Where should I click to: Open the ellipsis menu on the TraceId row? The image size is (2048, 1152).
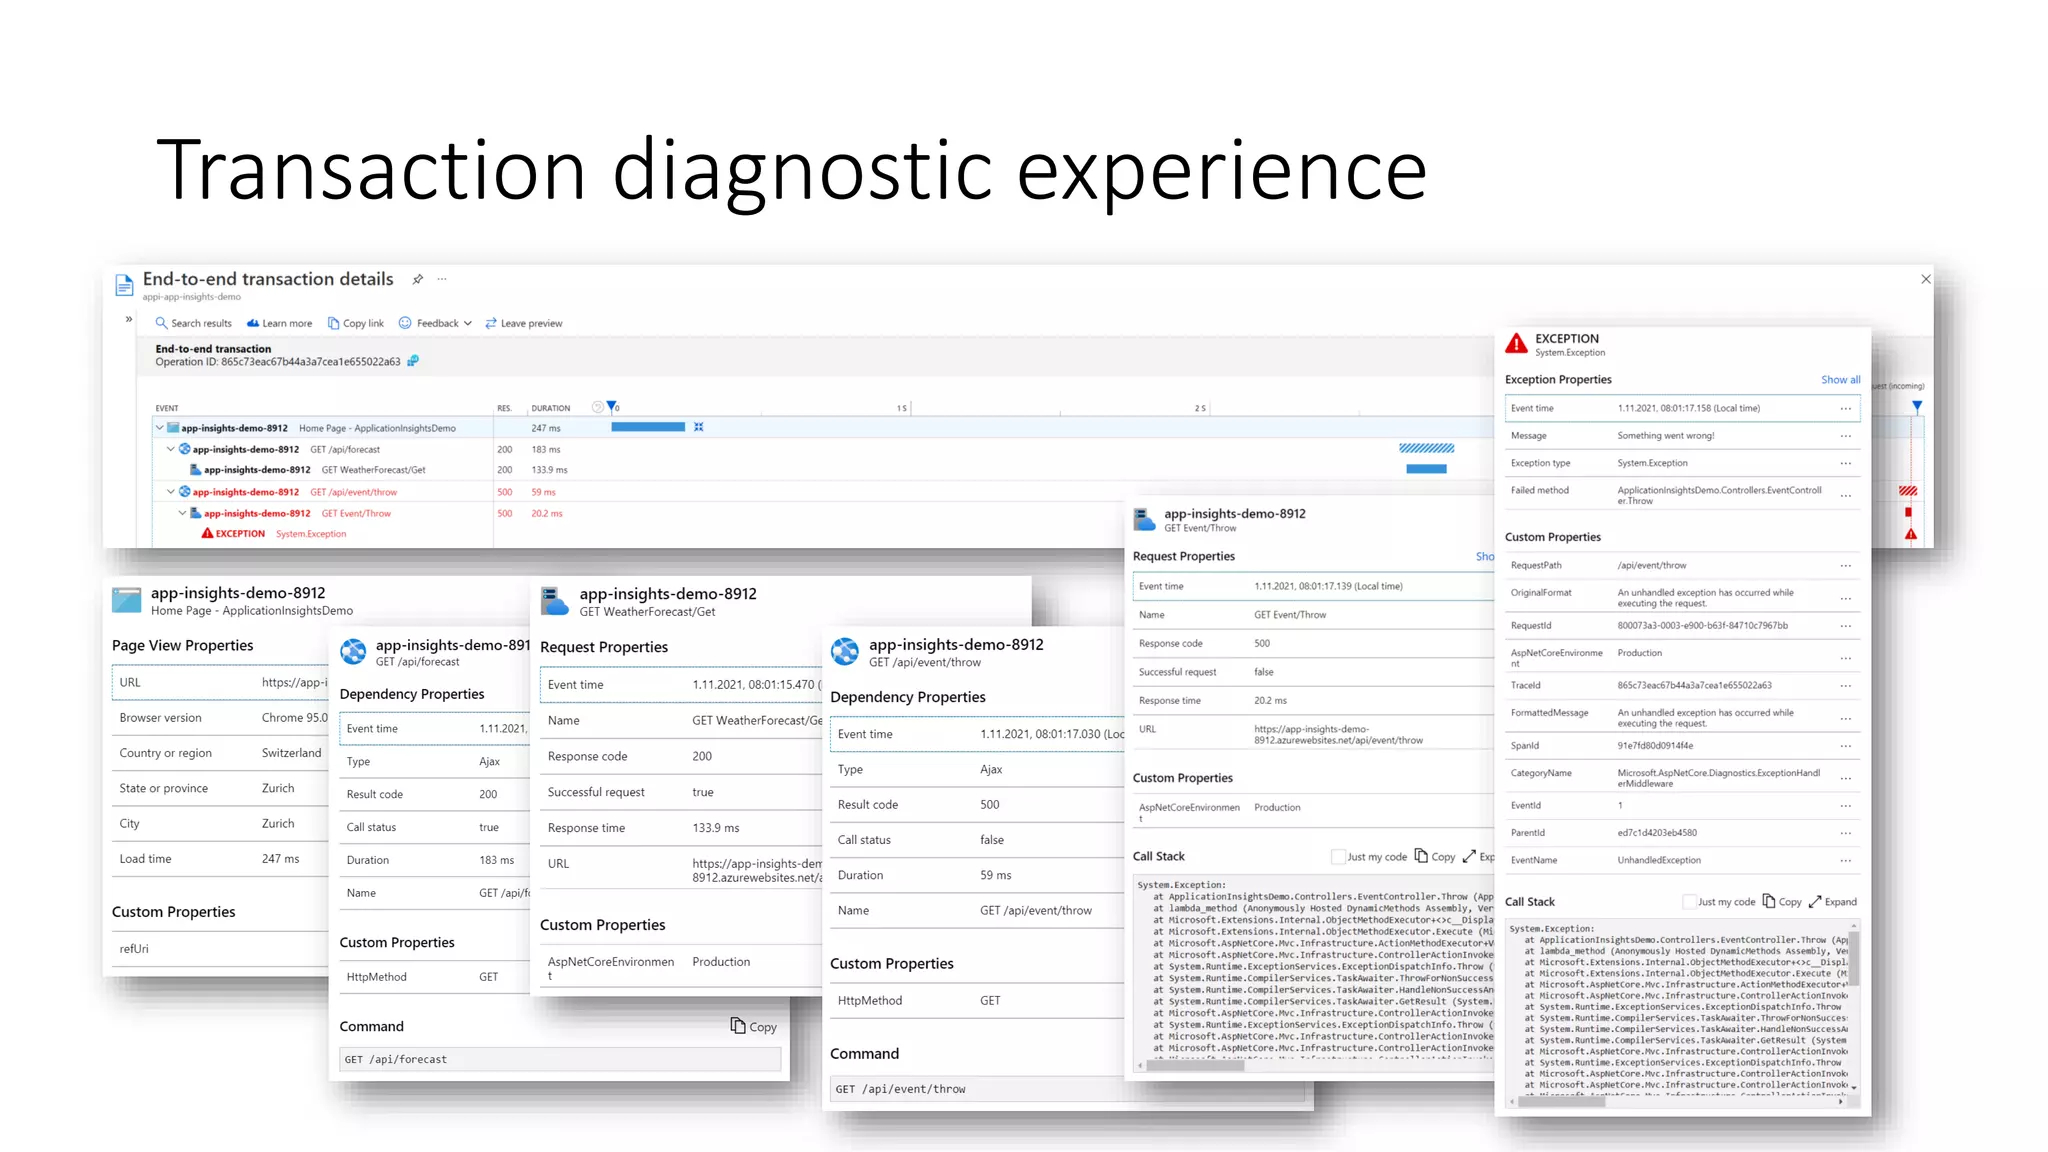point(1846,686)
